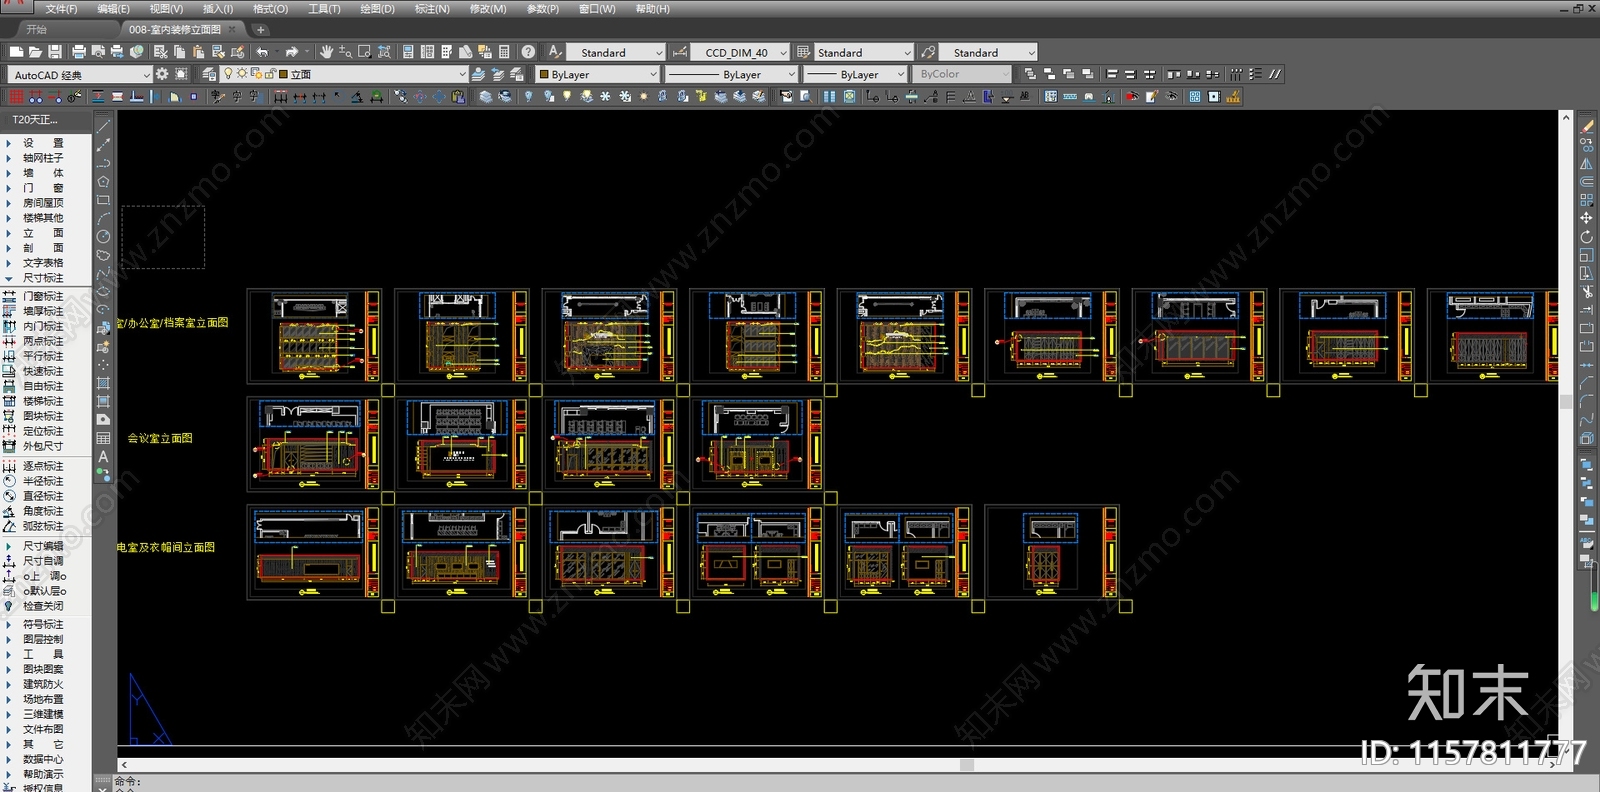Click the Open file icon
1600x792 pixels.
coord(35,52)
